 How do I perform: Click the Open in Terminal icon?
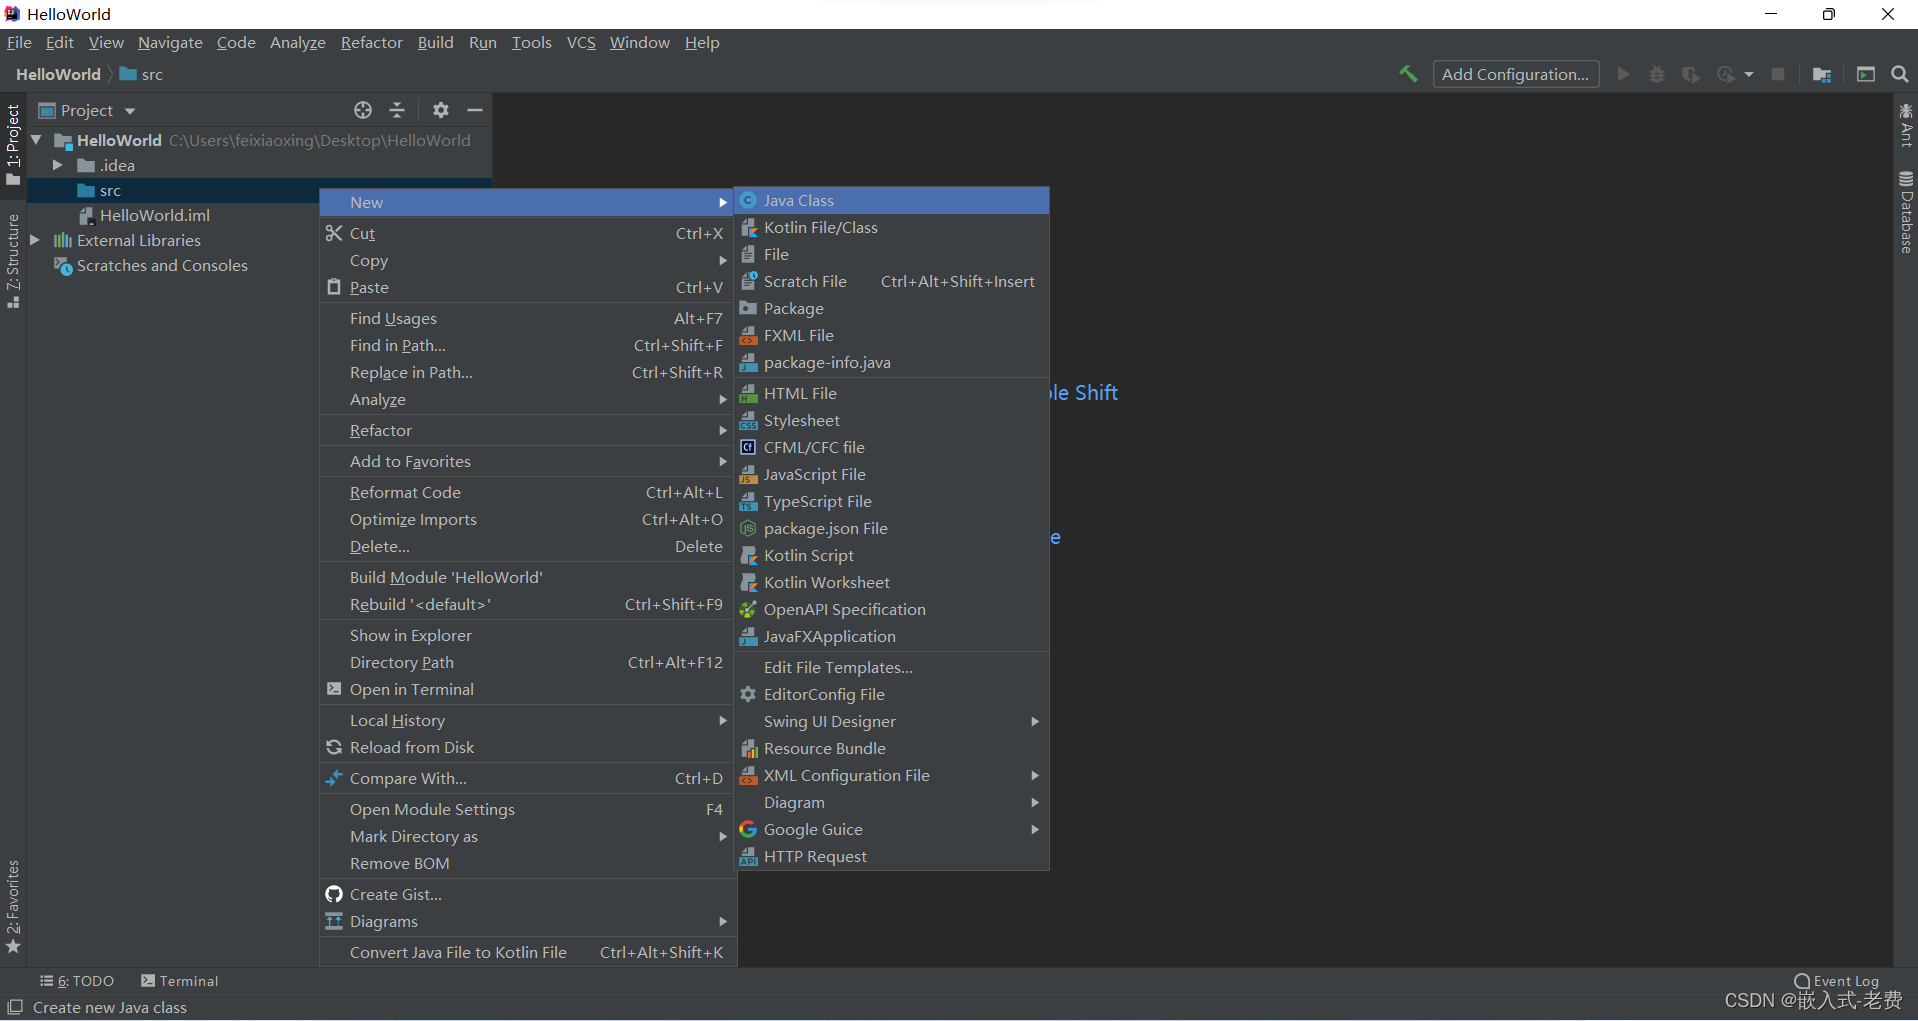click(334, 689)
